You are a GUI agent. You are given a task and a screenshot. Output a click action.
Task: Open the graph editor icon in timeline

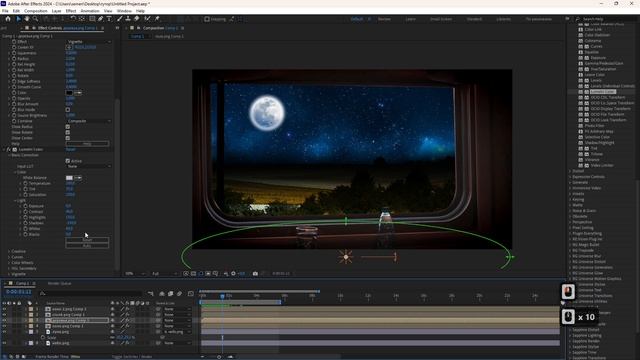pos(191,293)
